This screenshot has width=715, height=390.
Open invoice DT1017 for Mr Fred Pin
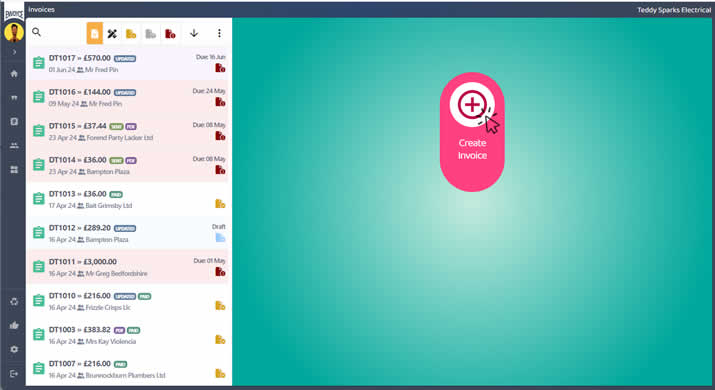click(128, 63)
